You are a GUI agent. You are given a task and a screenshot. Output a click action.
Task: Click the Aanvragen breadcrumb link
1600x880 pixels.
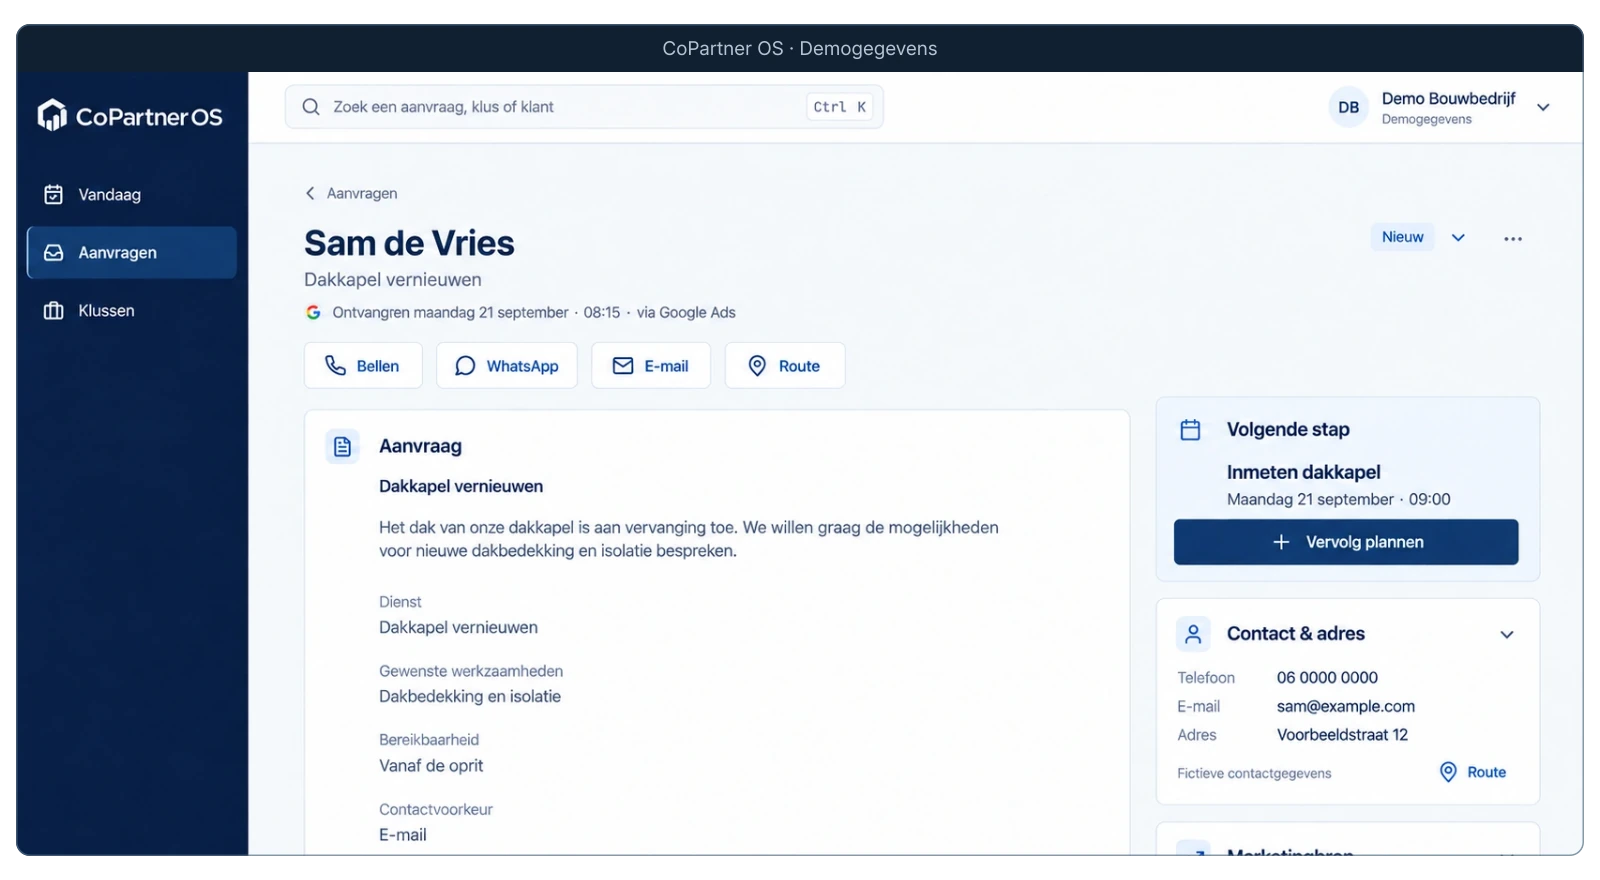point(362,193)
